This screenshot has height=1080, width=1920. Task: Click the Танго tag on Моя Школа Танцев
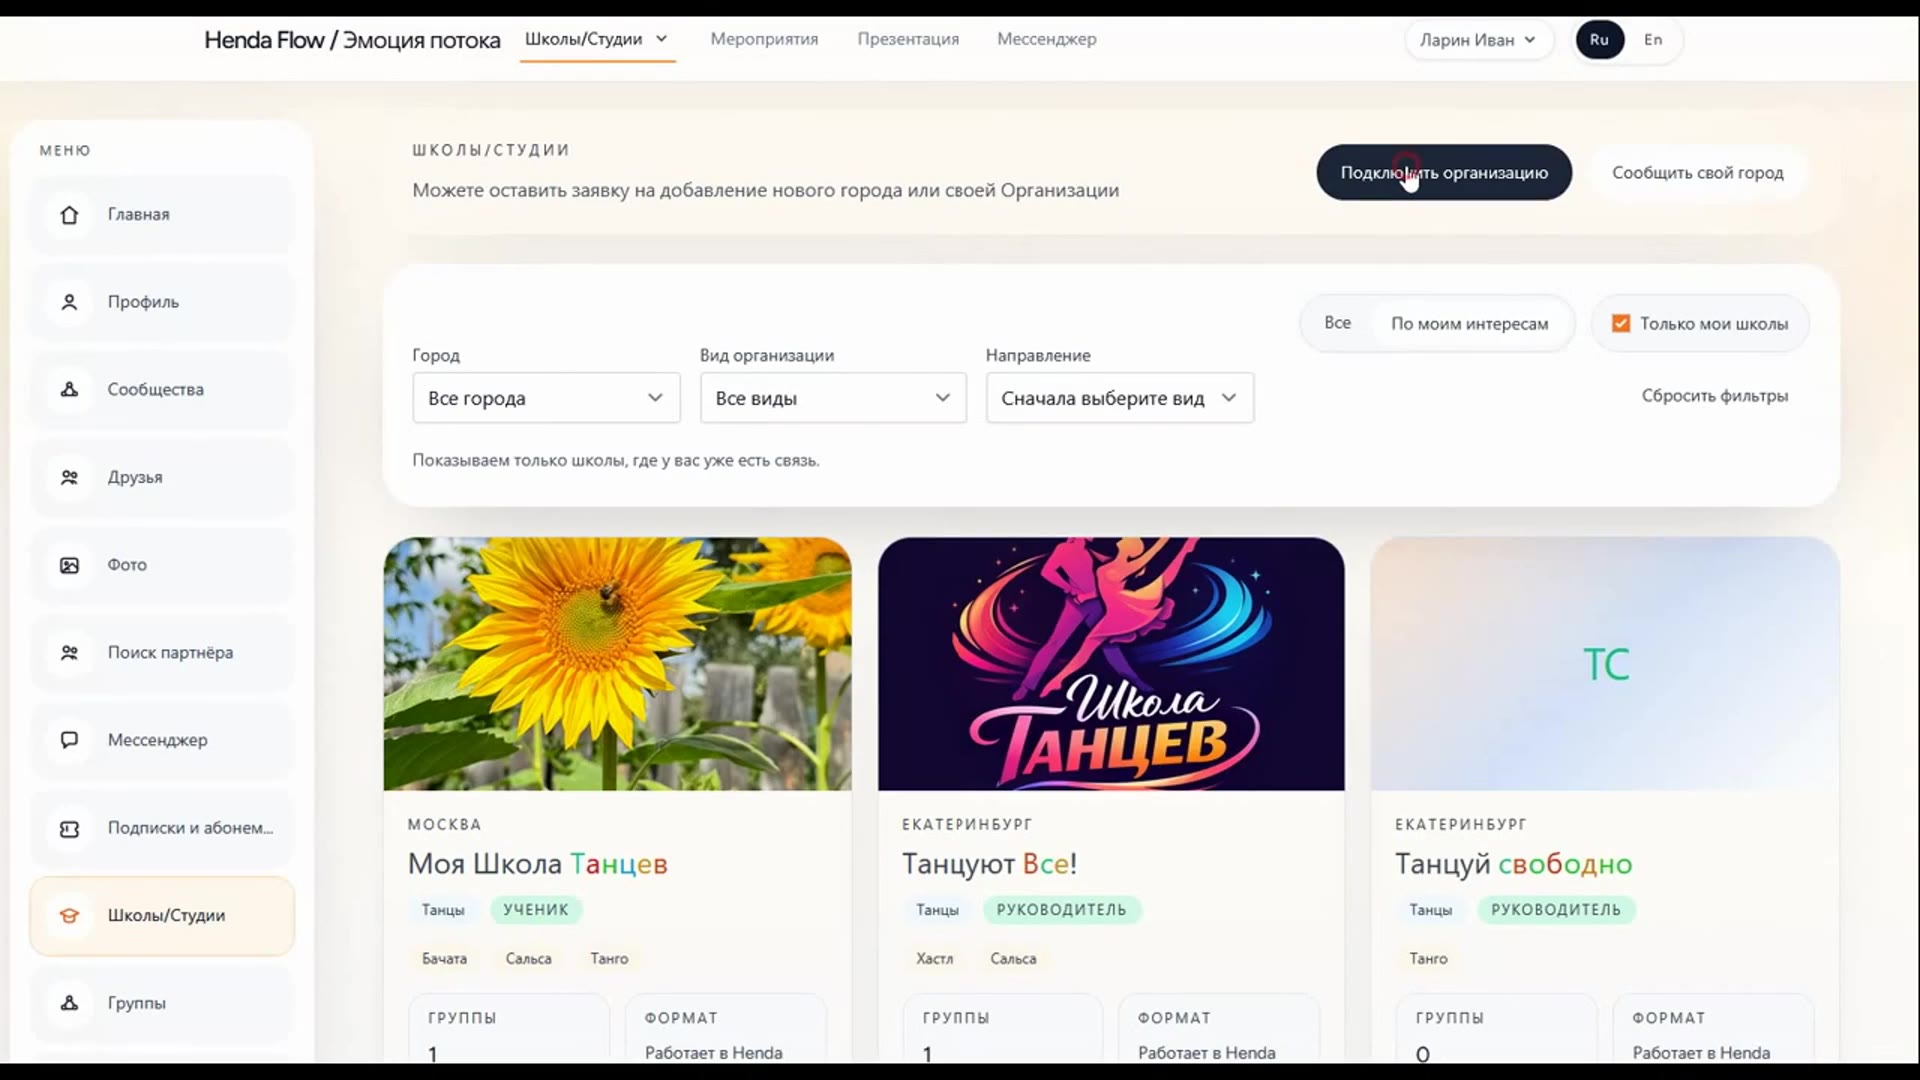point(609,959)
